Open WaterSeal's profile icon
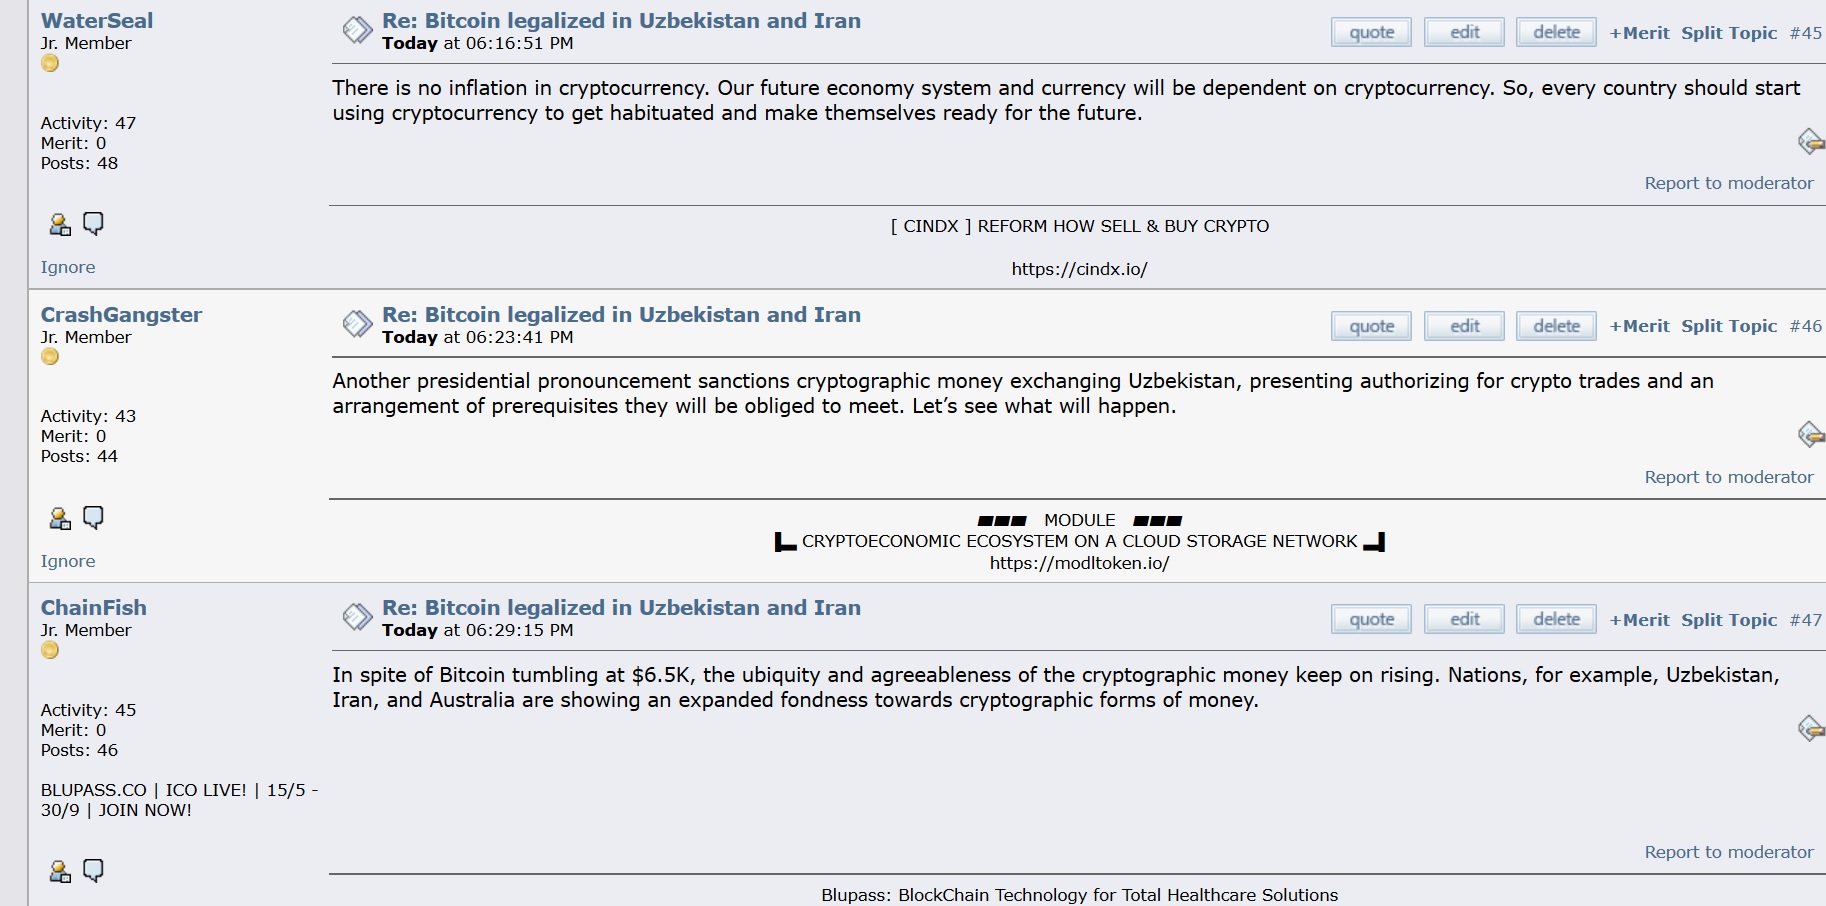Screen dimensions: 1826x906 60,224
